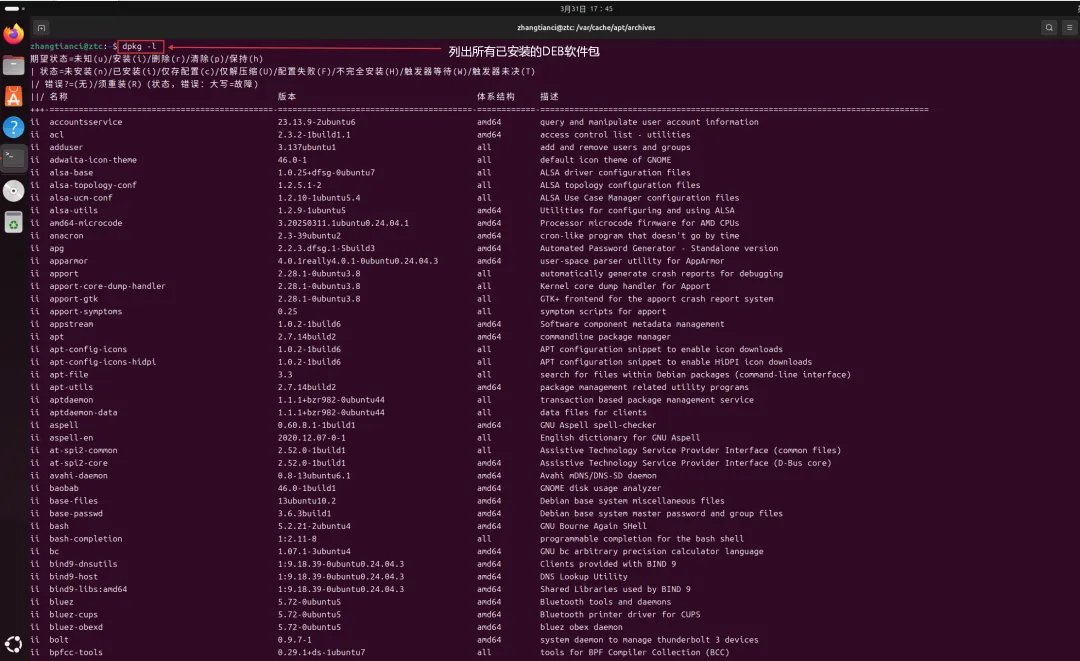
Task: Select the adwaita-icon-theme package name
Action: (93, 160)
